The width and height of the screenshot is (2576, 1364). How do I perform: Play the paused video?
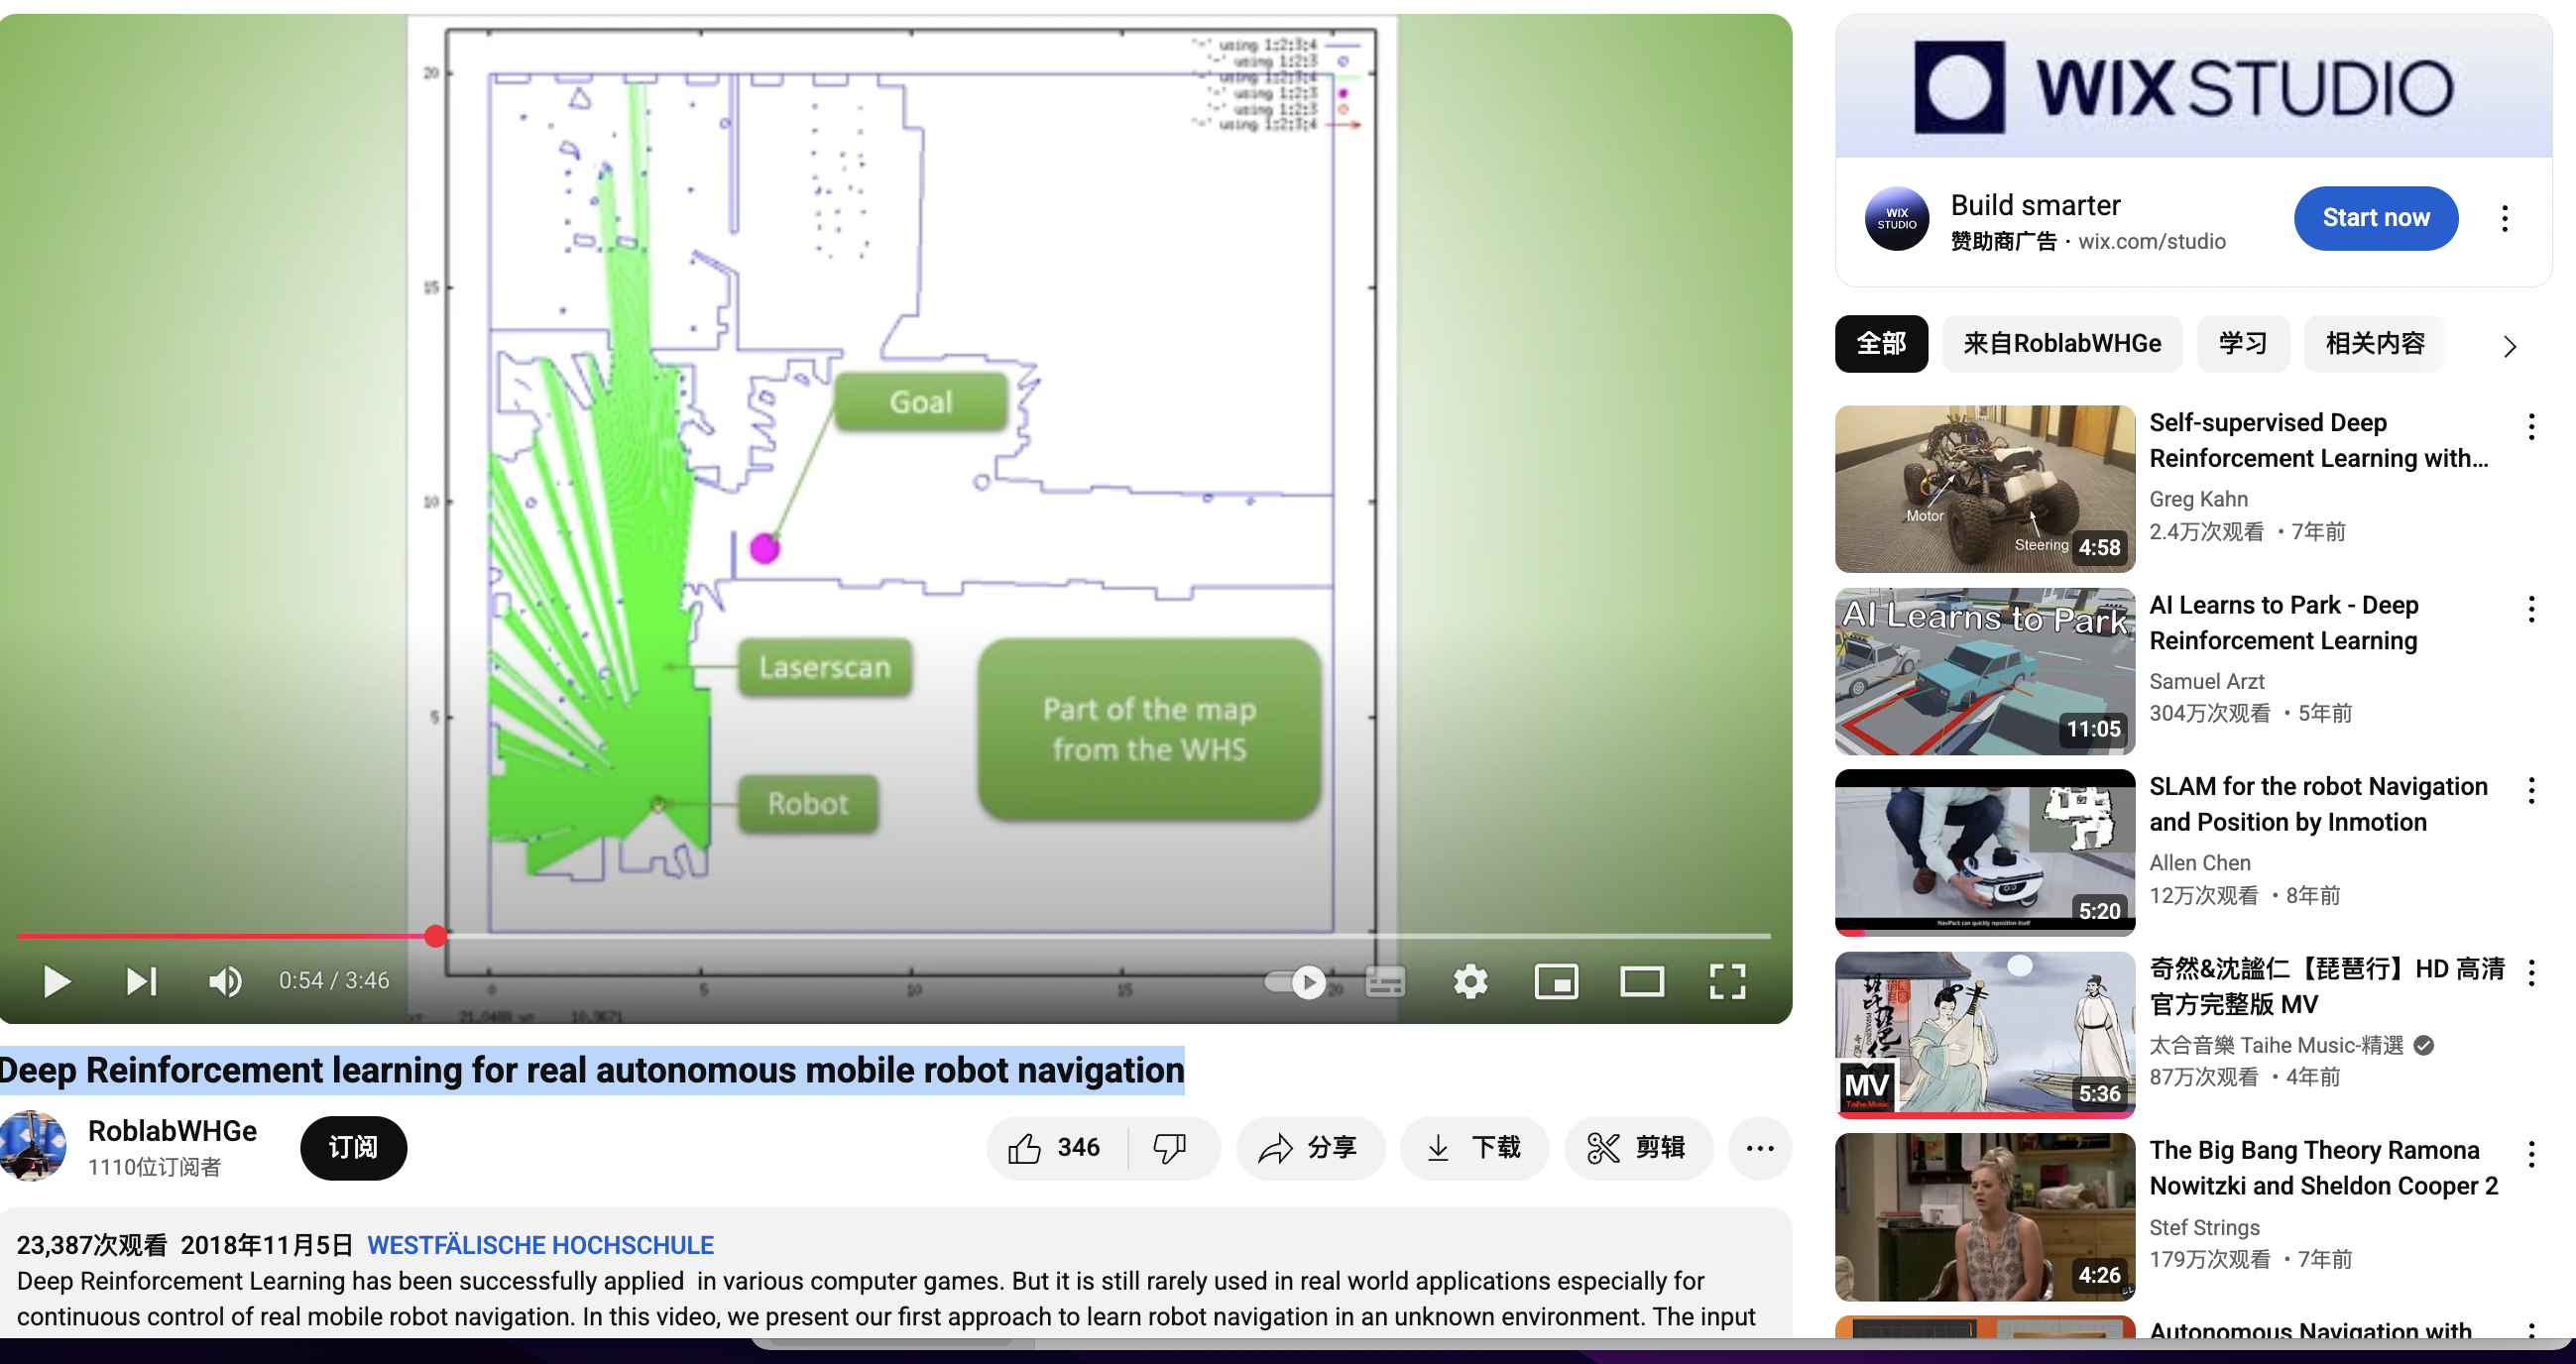(57, 981)
